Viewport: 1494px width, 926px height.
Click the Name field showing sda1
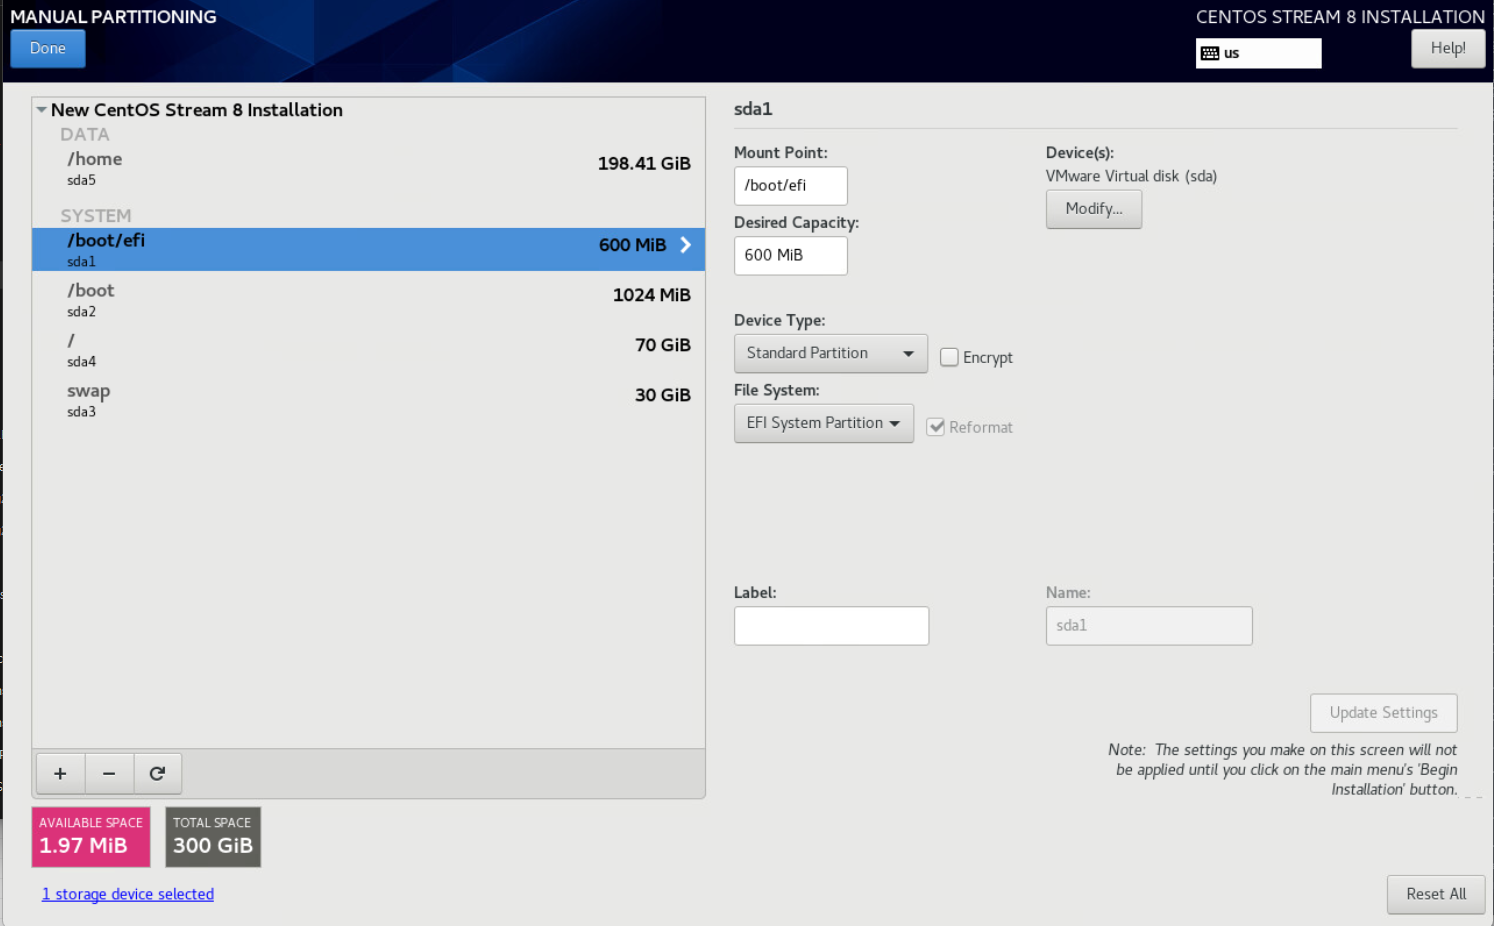(x=1149, y=626)
